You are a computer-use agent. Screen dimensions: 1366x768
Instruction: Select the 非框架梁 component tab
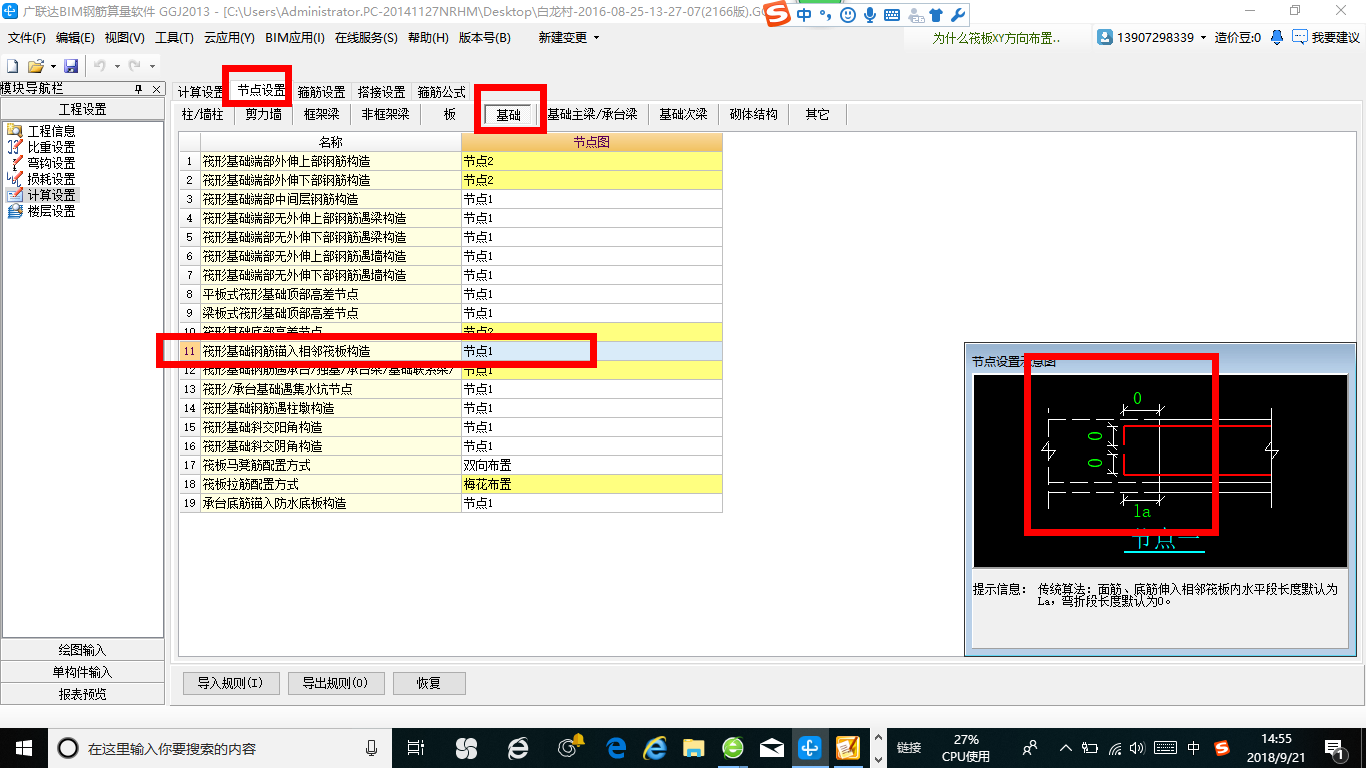point(385,114)
